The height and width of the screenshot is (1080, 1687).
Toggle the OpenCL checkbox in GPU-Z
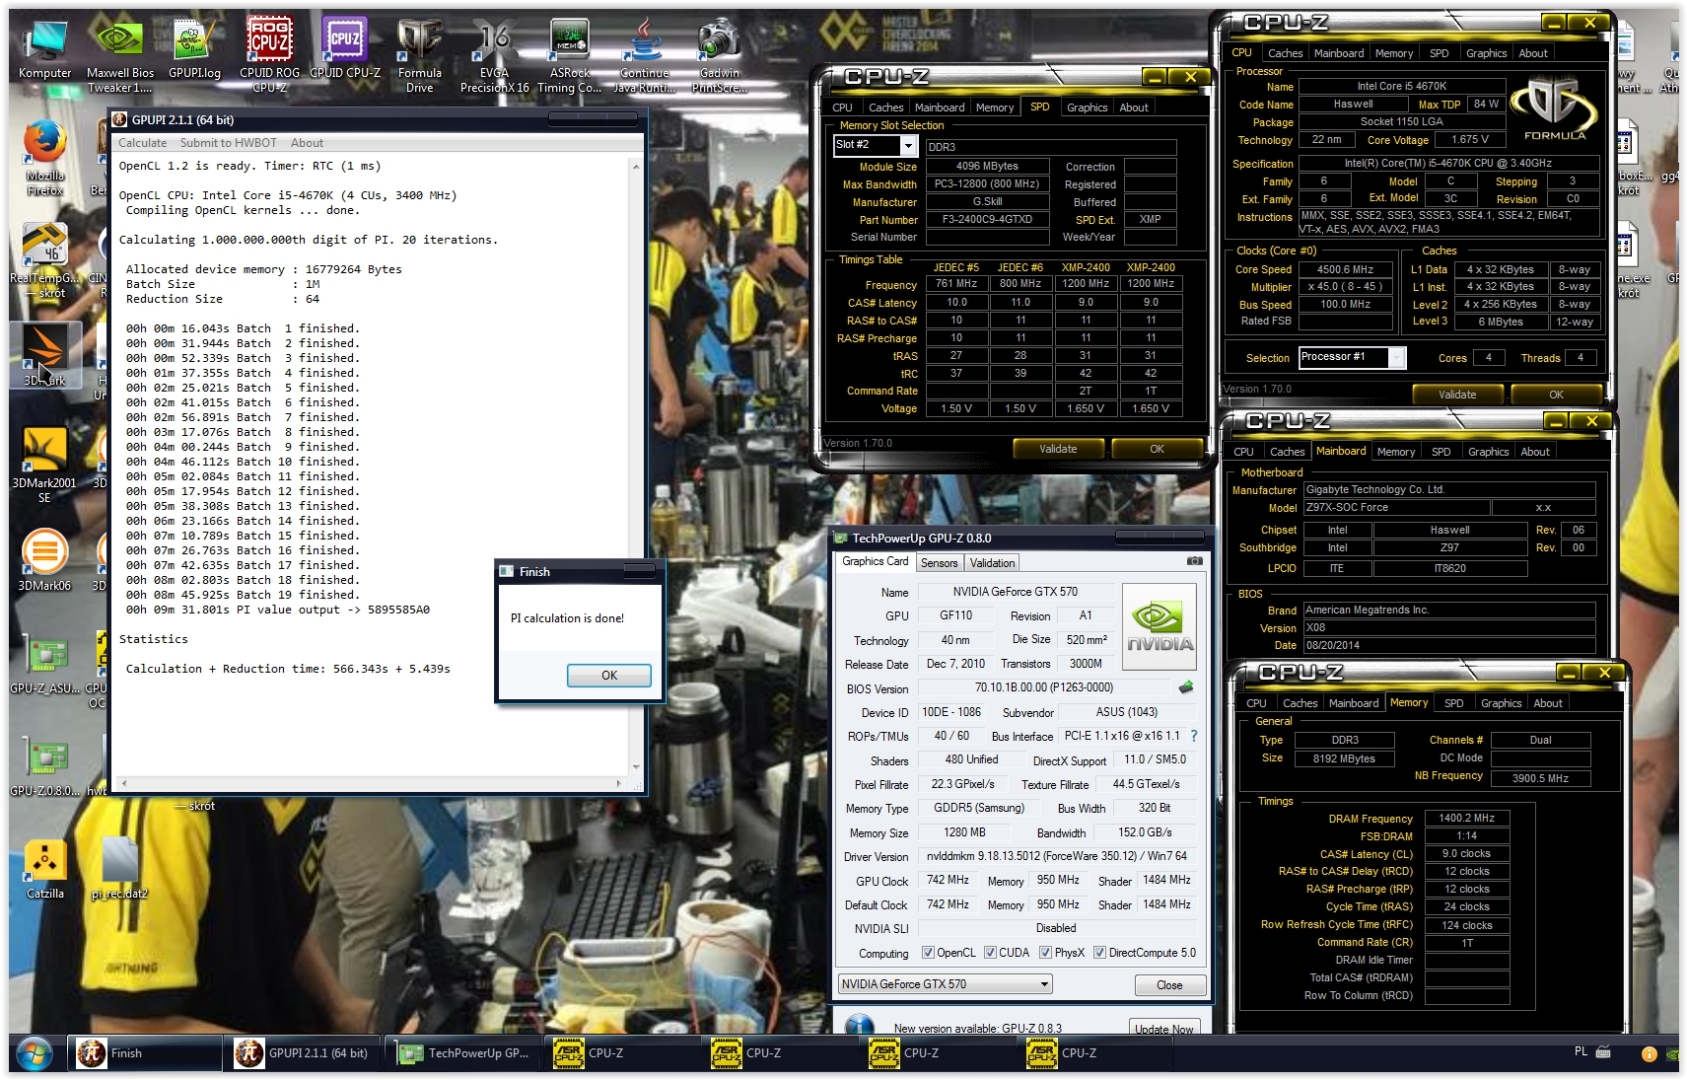pos(928,953)
